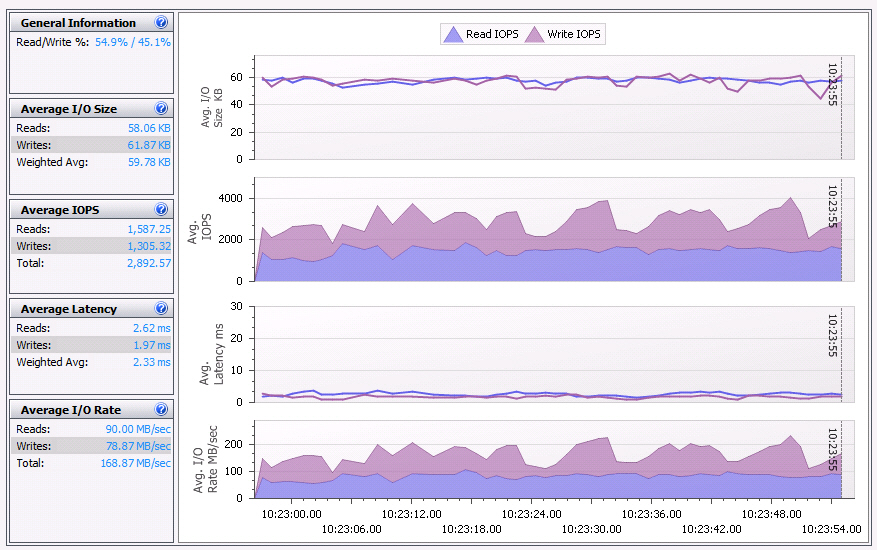877x550 pixels.
Task: Click the 10:23:55 marker on I/O Size chart
Action: coord(832,84)
